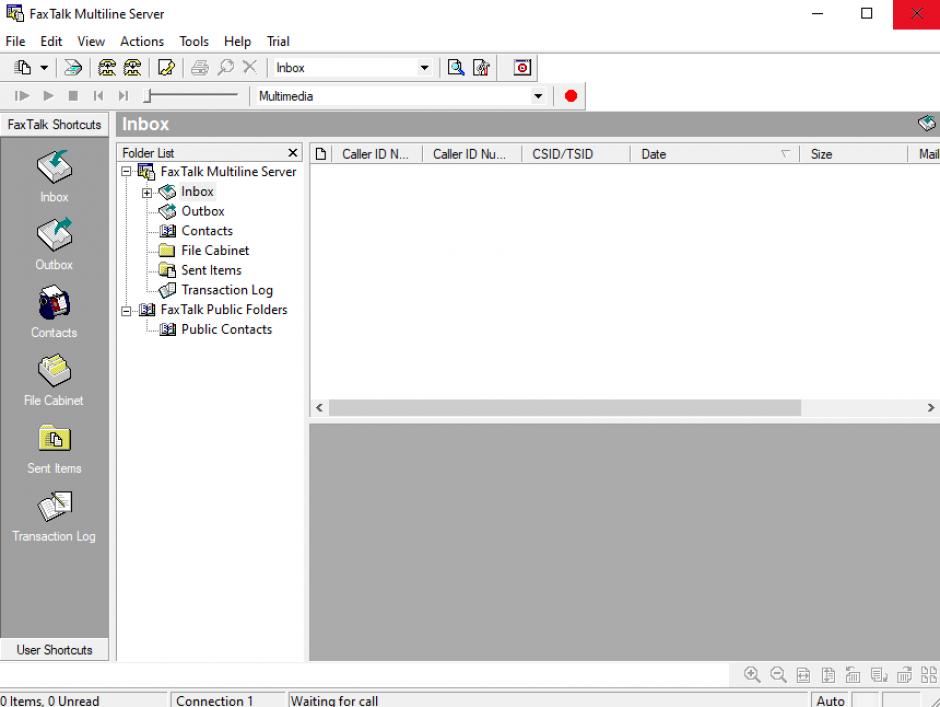This screenshot has width=940, height=707.
Task: Open the Sent Items shortcut icon
Action: click(54, 438)
